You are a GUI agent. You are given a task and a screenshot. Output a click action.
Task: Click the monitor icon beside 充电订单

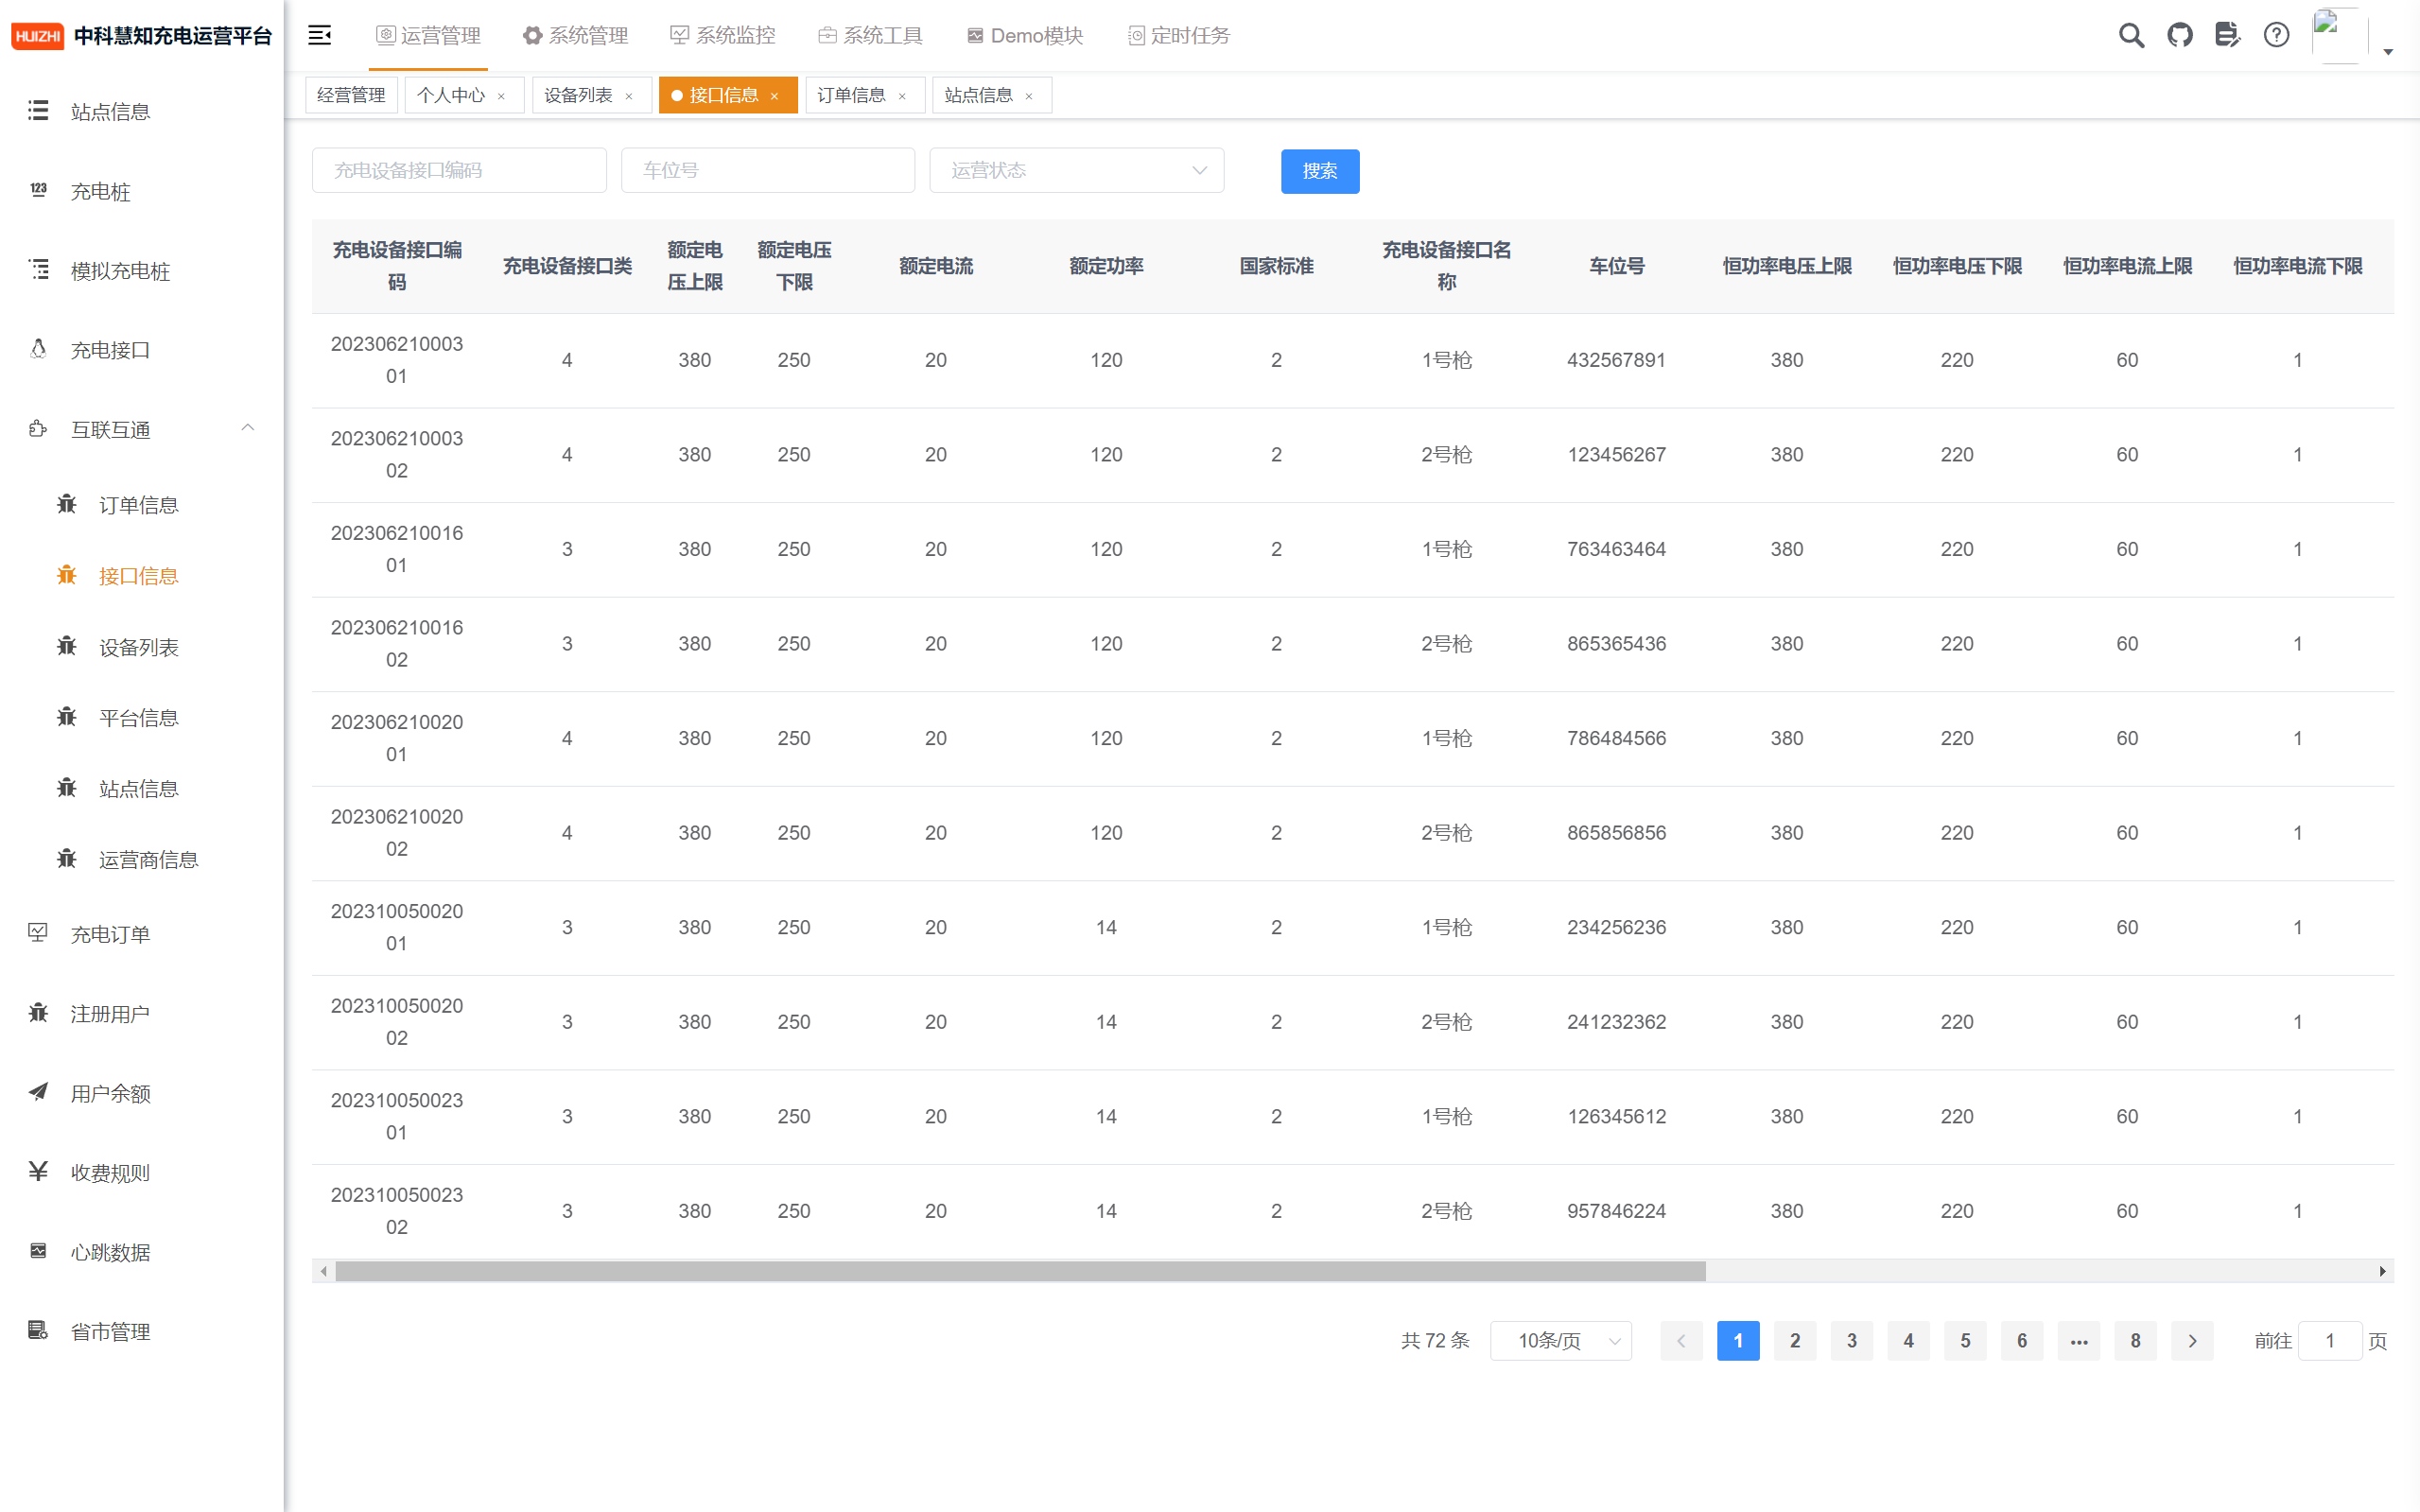pyautogui.click(x=38, y=933)
